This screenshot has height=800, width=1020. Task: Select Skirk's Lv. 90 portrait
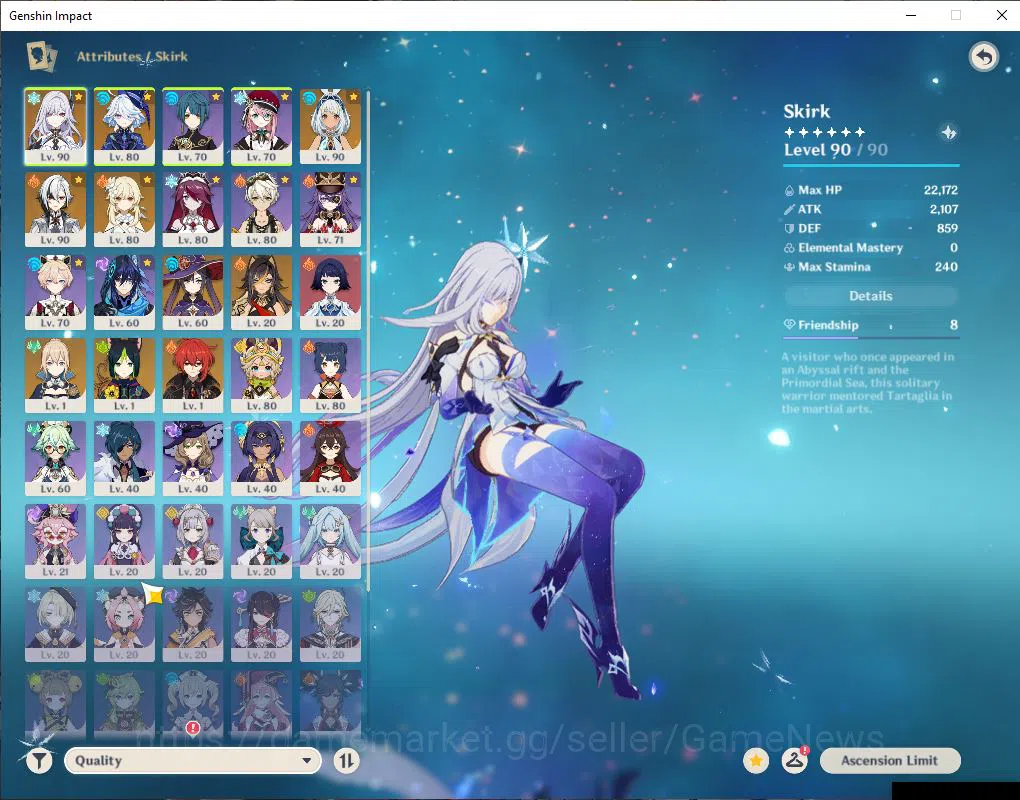tap(55, 126)
